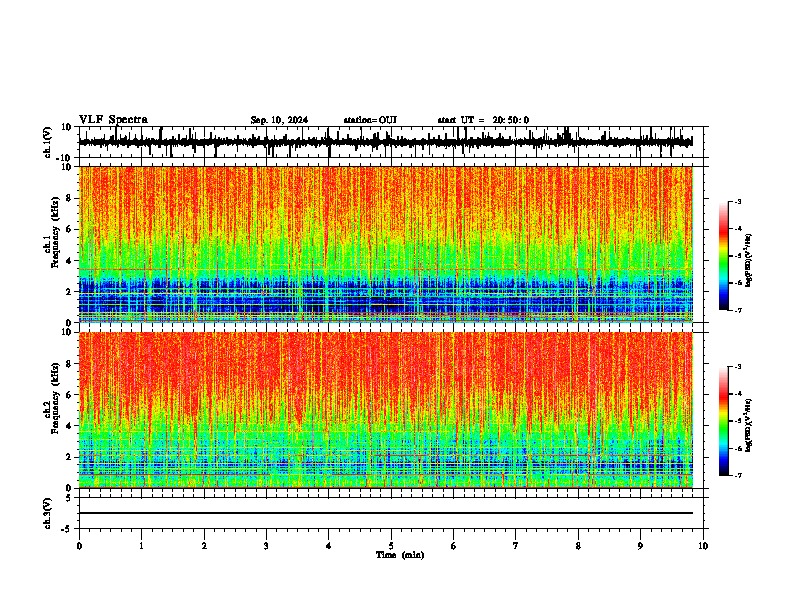Click the "-7" tick on ch.2 colorbar
This screenshot has height=612, width=792.
[738, 475]
